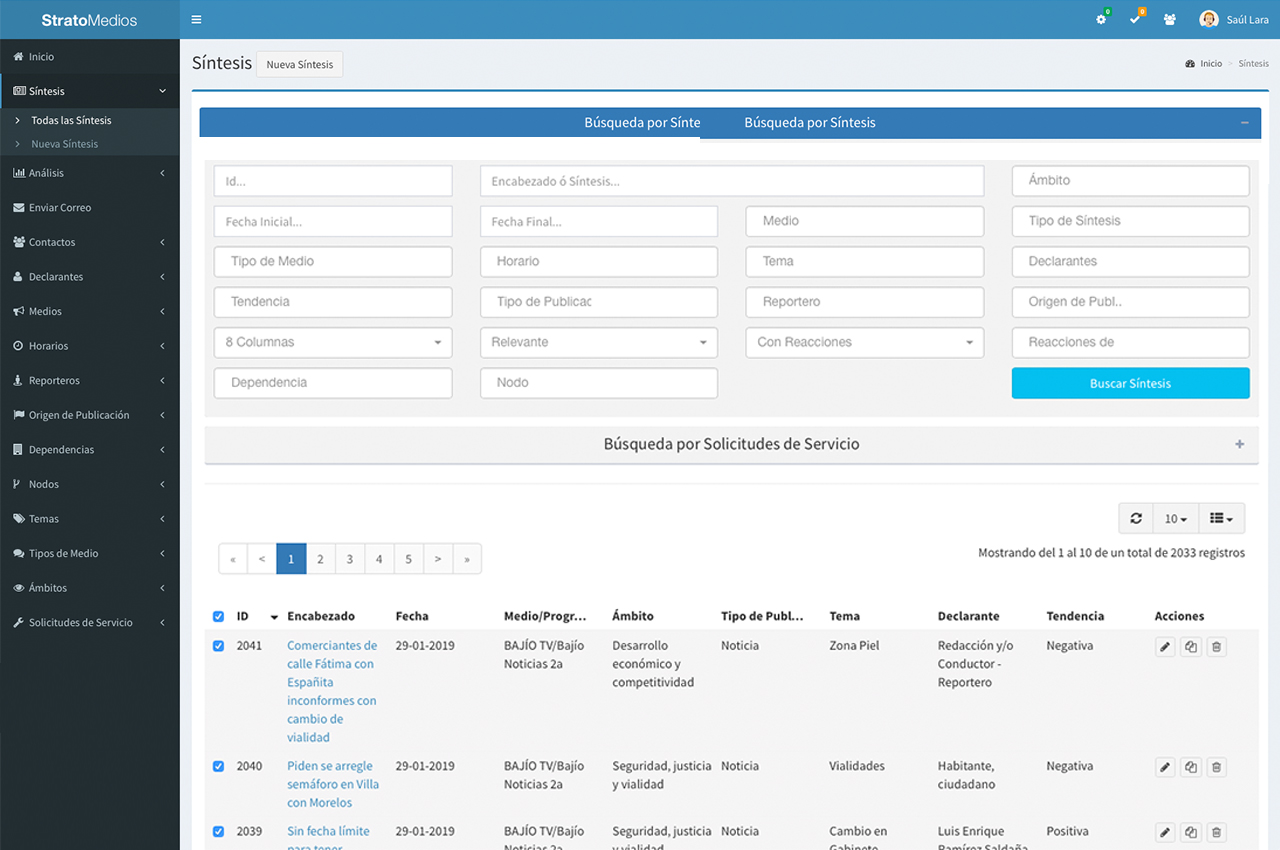The height and width of the screenshot is (850, 1280).
Task: Toggle the select-all checkbox in the table header
Action: tap(218, 616)
